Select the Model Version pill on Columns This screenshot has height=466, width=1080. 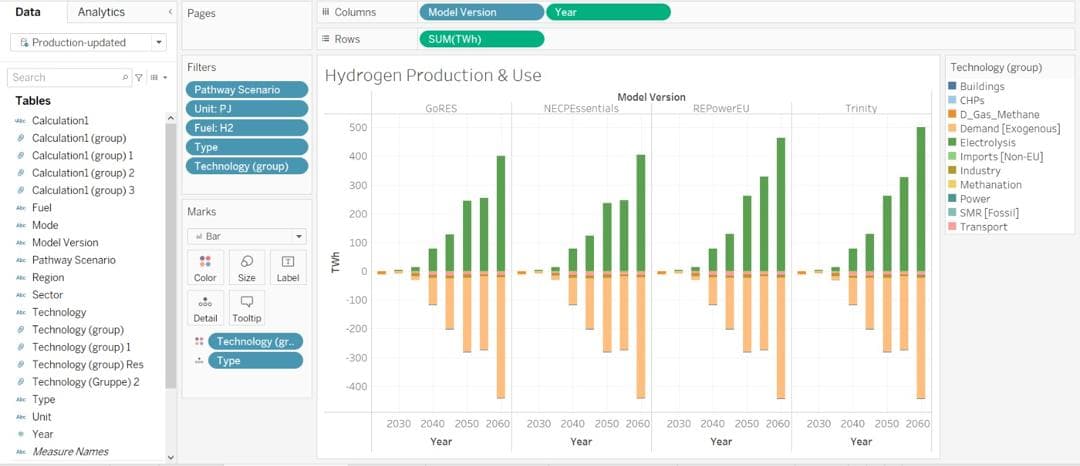(481, 12)
